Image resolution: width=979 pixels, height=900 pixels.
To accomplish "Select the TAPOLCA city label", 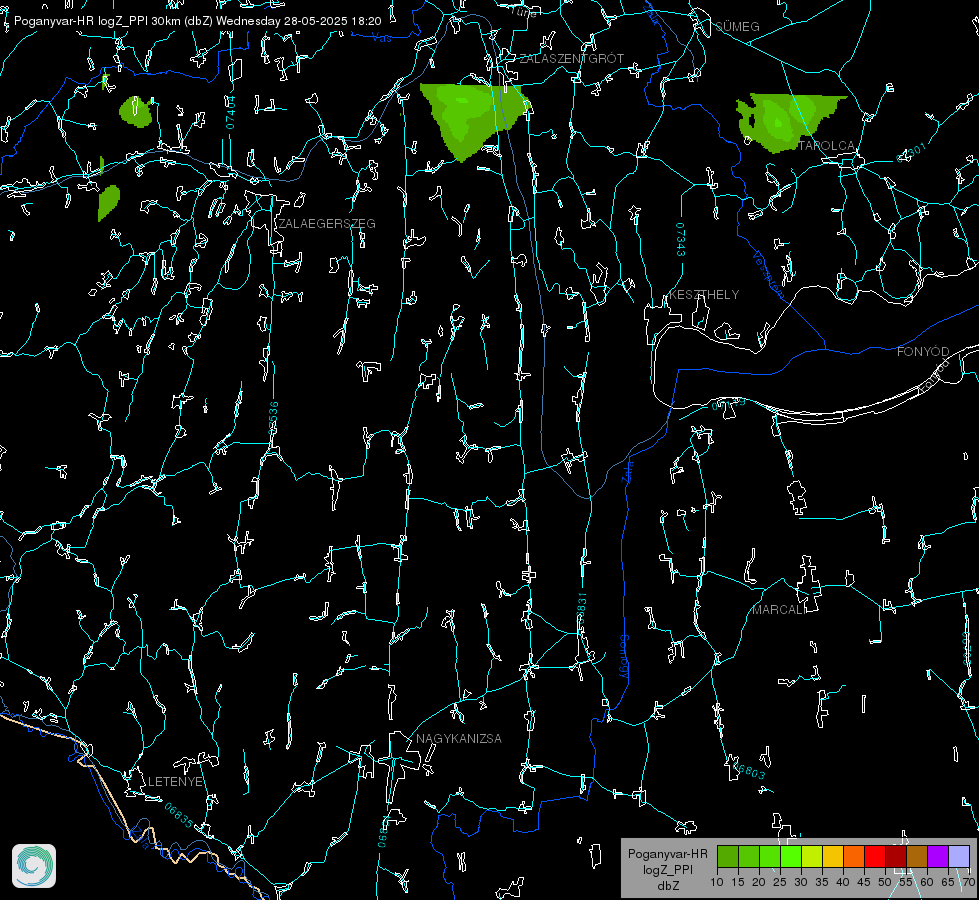I will (x=827, y=146).
